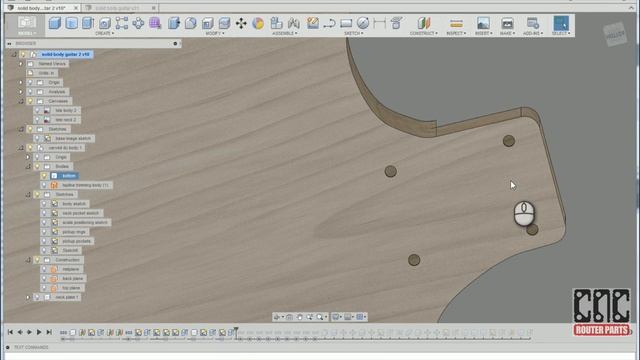Select the Joint tool in ASSEMBLE

tap(293, 23)
